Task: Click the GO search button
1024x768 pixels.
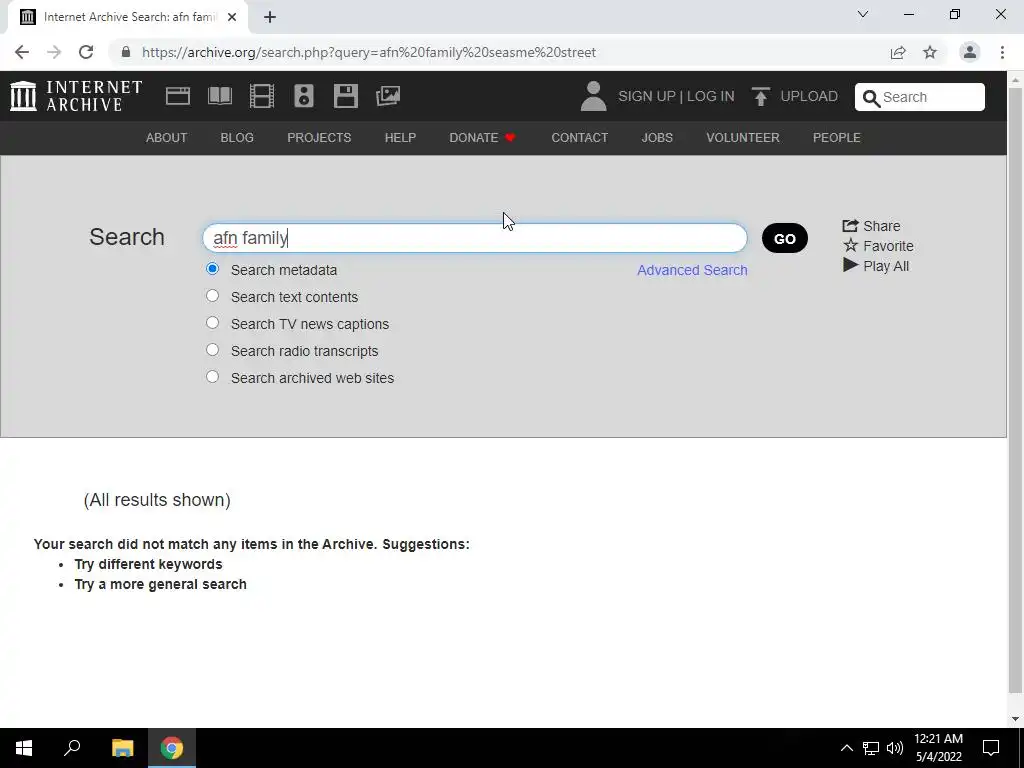Action: click(x=785, y=238)
